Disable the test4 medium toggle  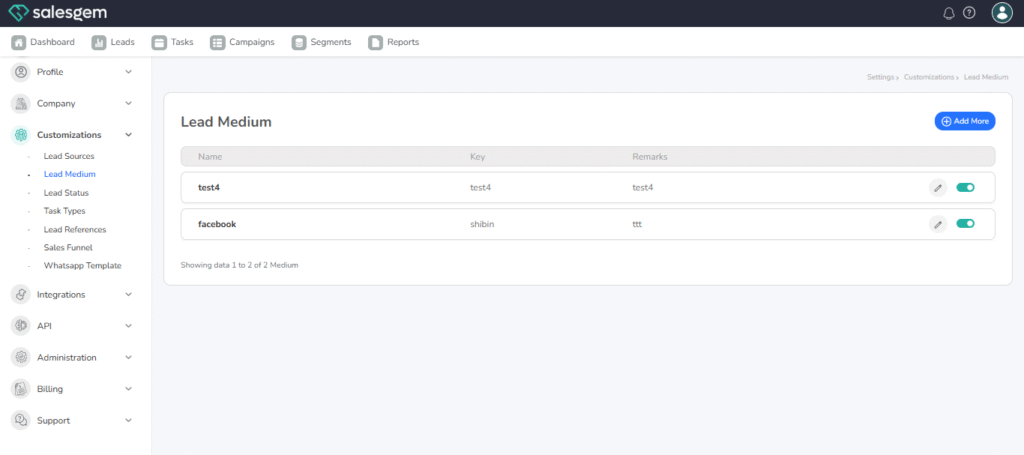point(965,187)
